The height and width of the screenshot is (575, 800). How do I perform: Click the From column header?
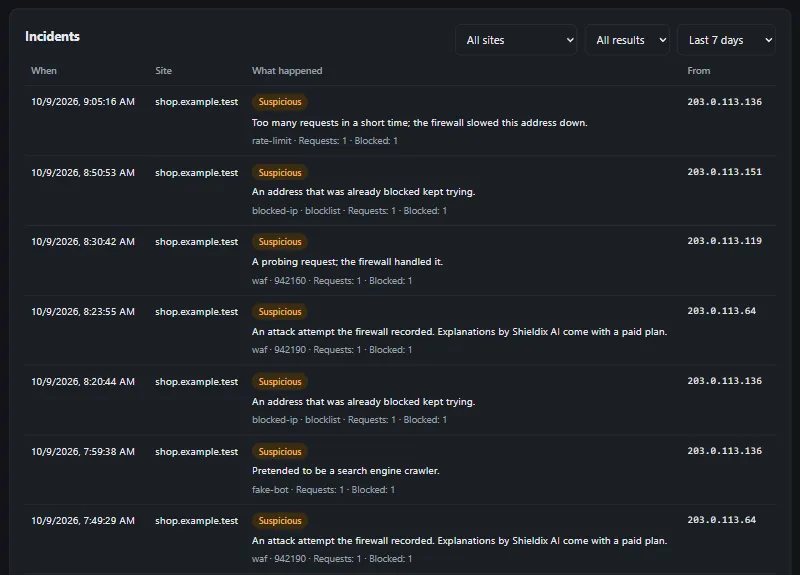pos(698,70)
